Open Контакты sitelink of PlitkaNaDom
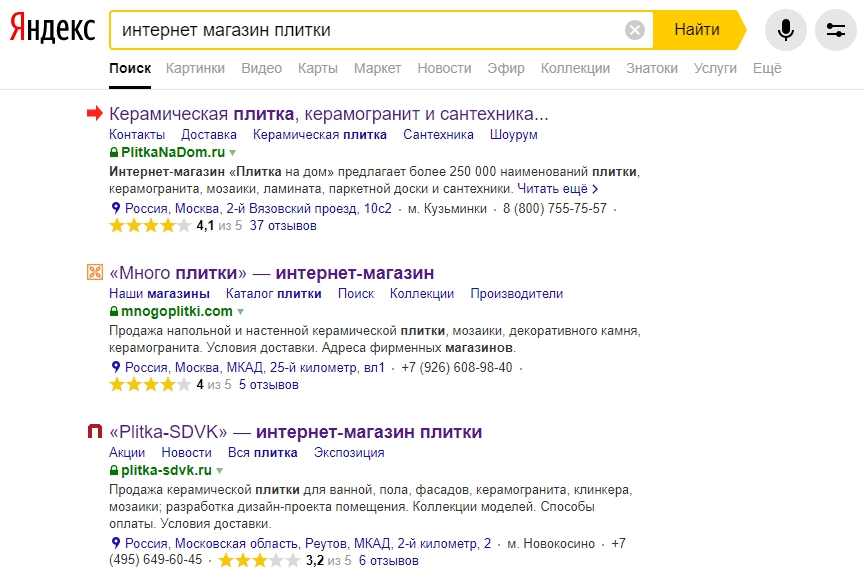Image resolution: width=864 pixels, height=582 pixels. [137, 134]
